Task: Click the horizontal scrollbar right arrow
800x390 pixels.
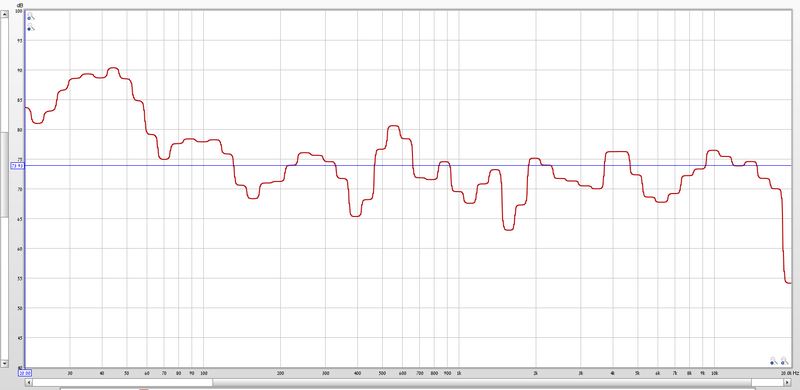Action: tap(788, 382)
